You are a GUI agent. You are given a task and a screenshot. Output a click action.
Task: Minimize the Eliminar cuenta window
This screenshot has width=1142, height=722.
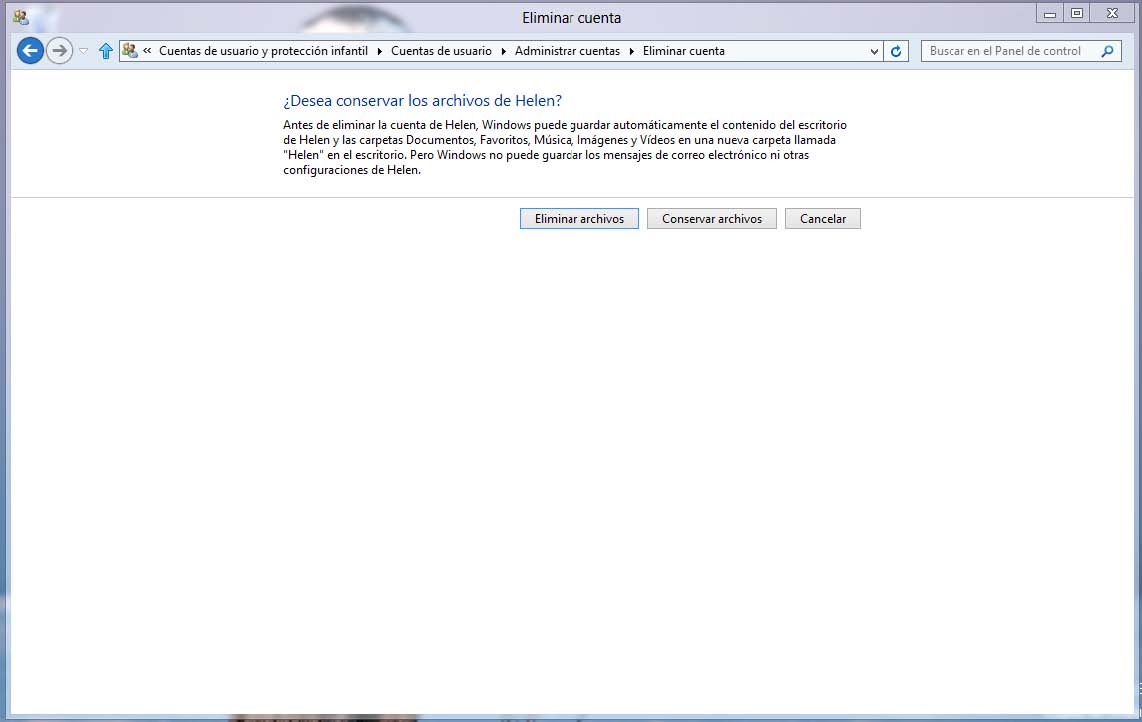point(1048,14)
